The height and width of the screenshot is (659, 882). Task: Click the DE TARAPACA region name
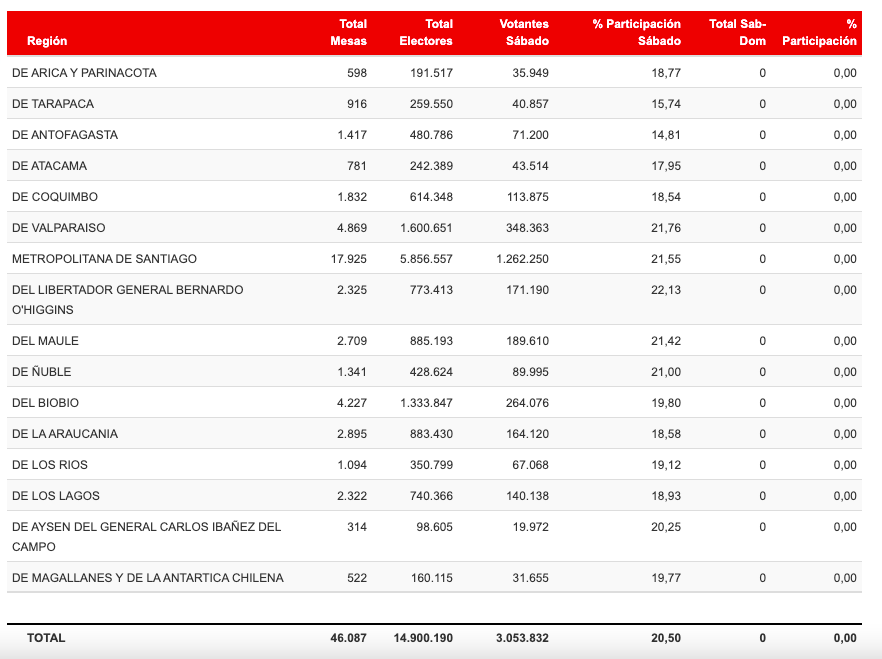53,104
